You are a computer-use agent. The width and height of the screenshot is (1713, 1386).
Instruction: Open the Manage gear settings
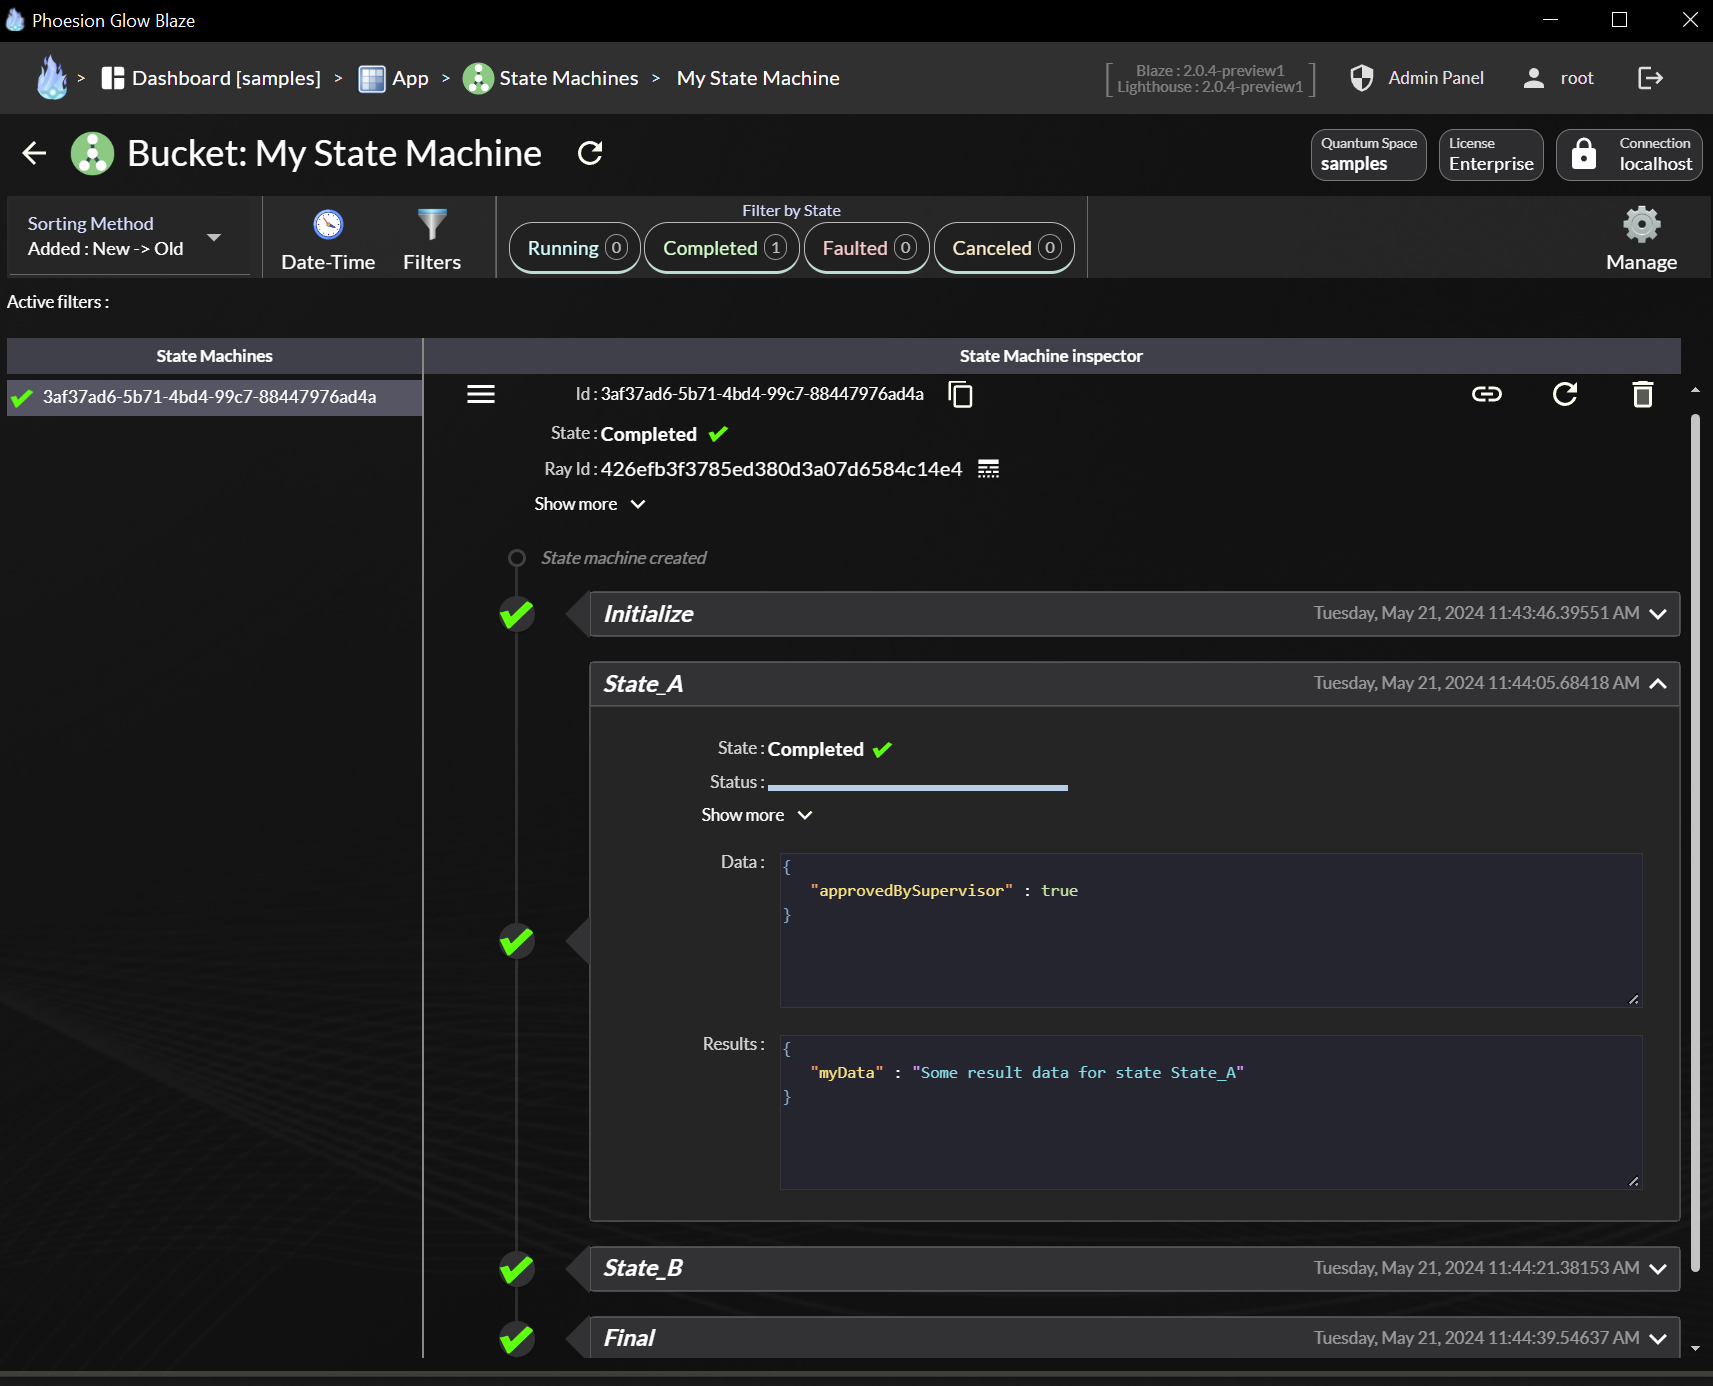pos(1641,226)
